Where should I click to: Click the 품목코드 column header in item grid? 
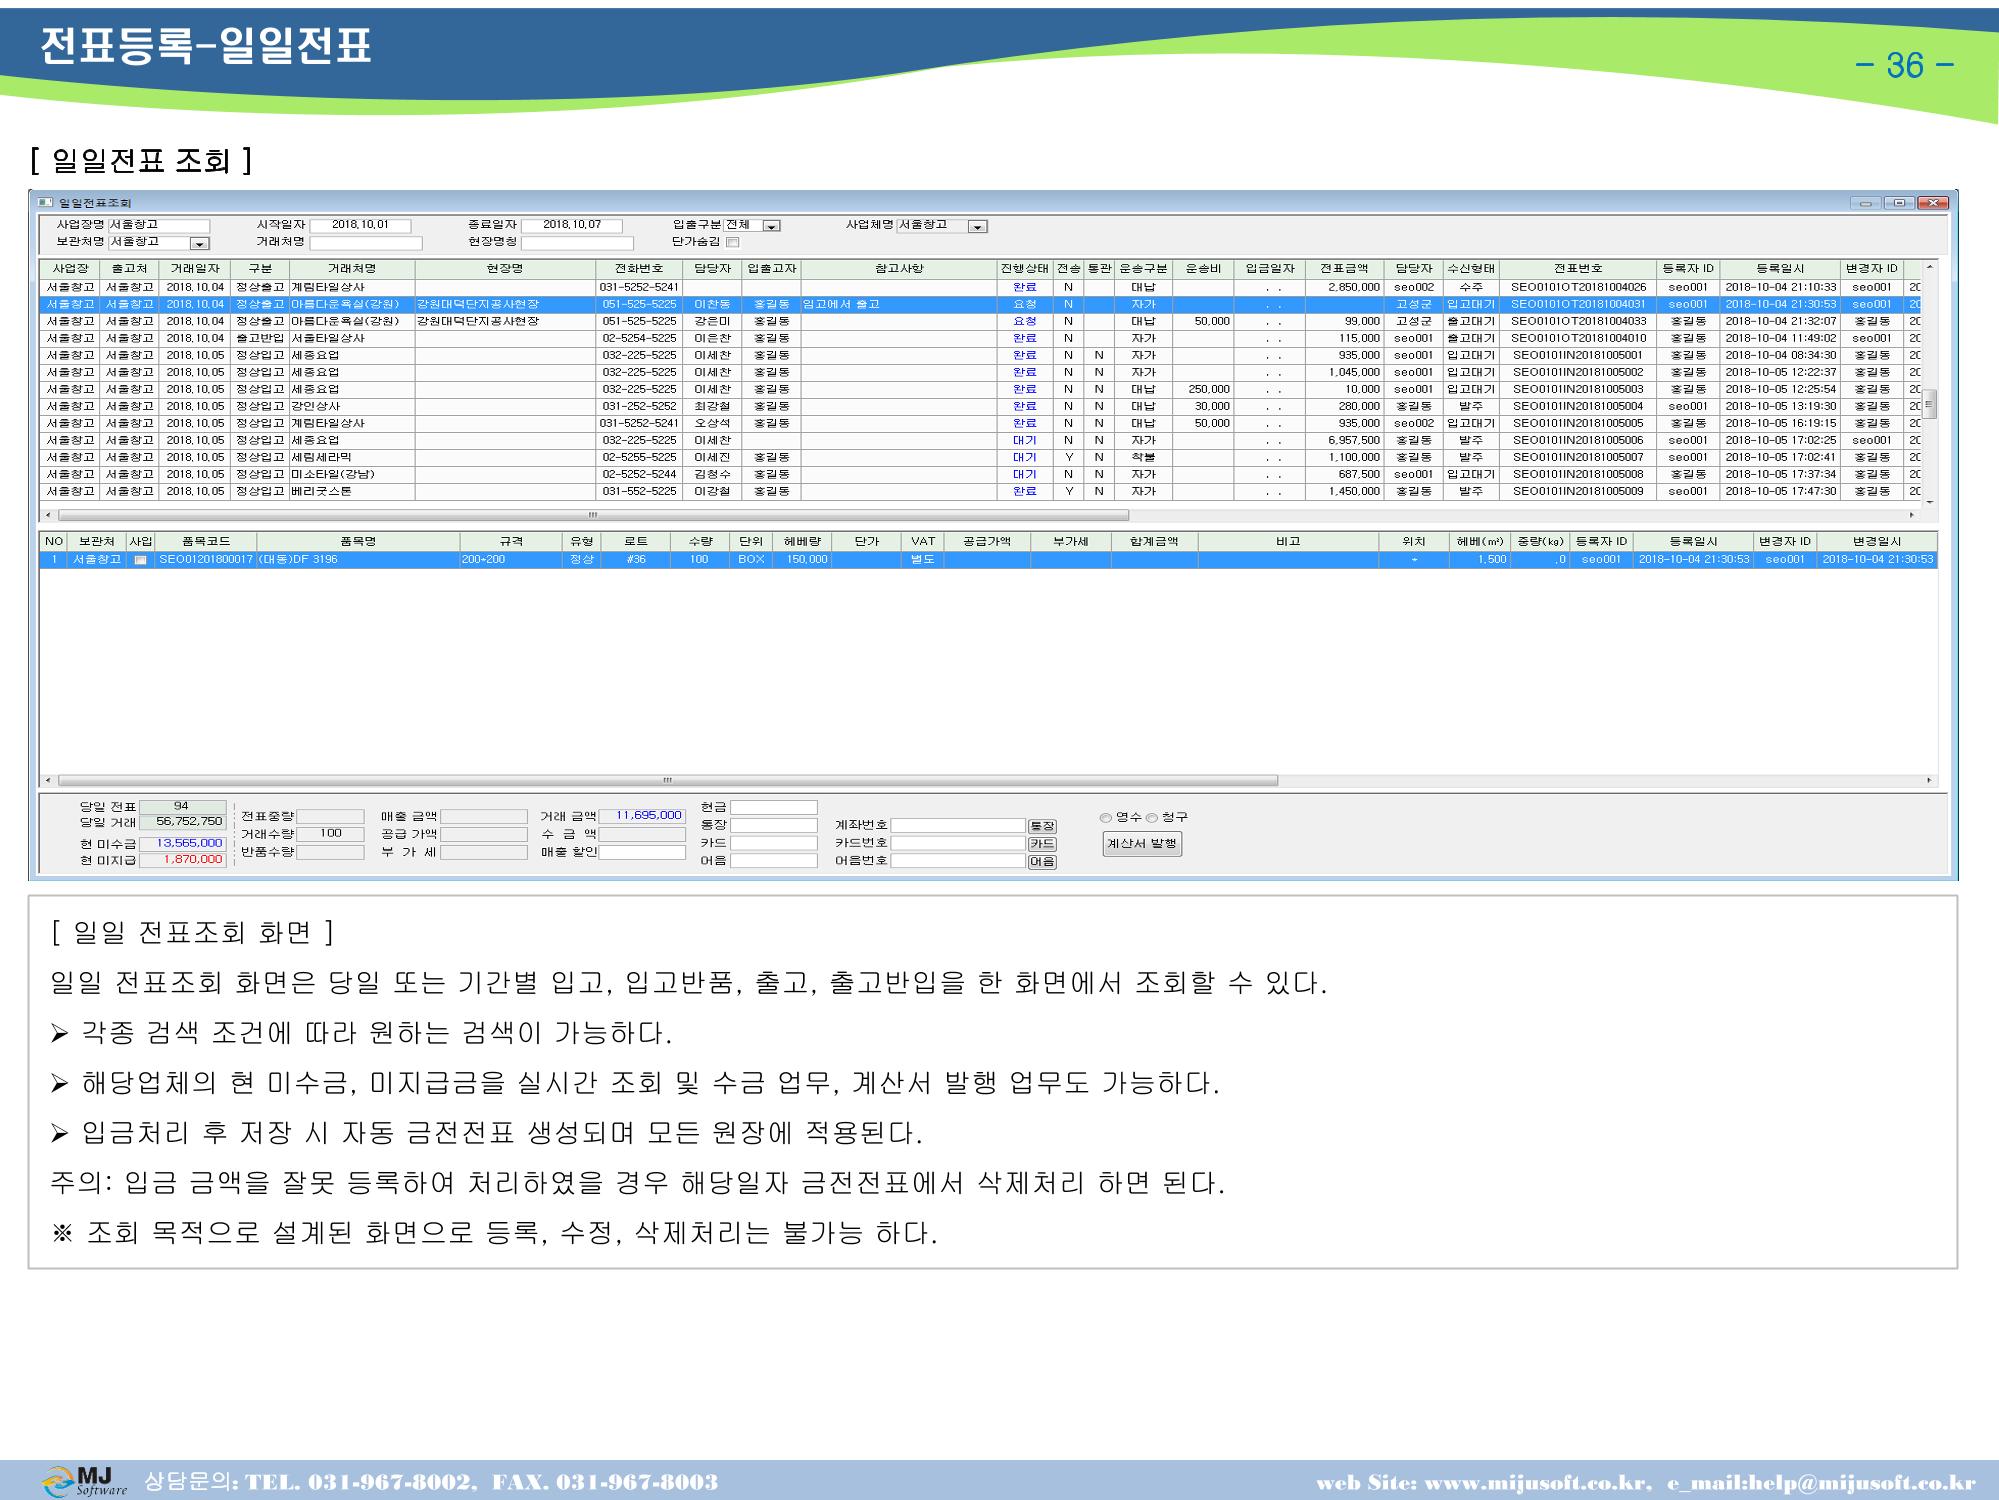pos(206,542)
